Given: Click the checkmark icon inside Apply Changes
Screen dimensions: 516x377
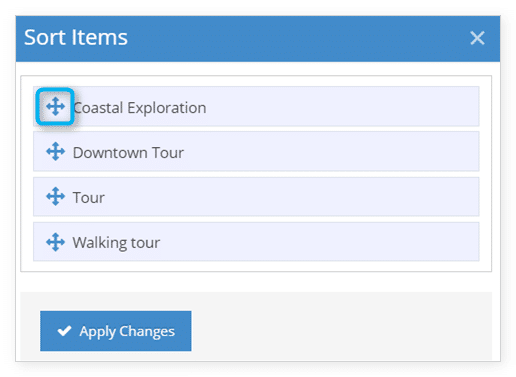Looking at the screenshot, I should (x=64, y=331).
